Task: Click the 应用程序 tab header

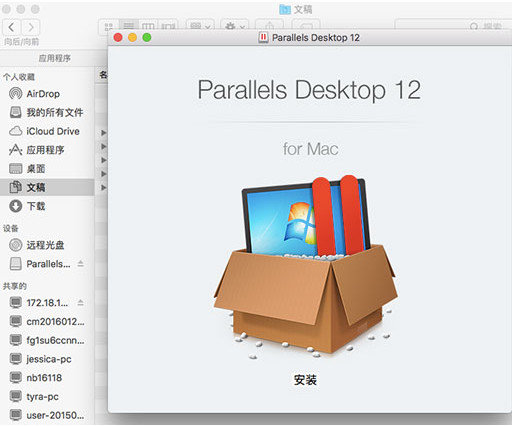Action: click(54, 58)
